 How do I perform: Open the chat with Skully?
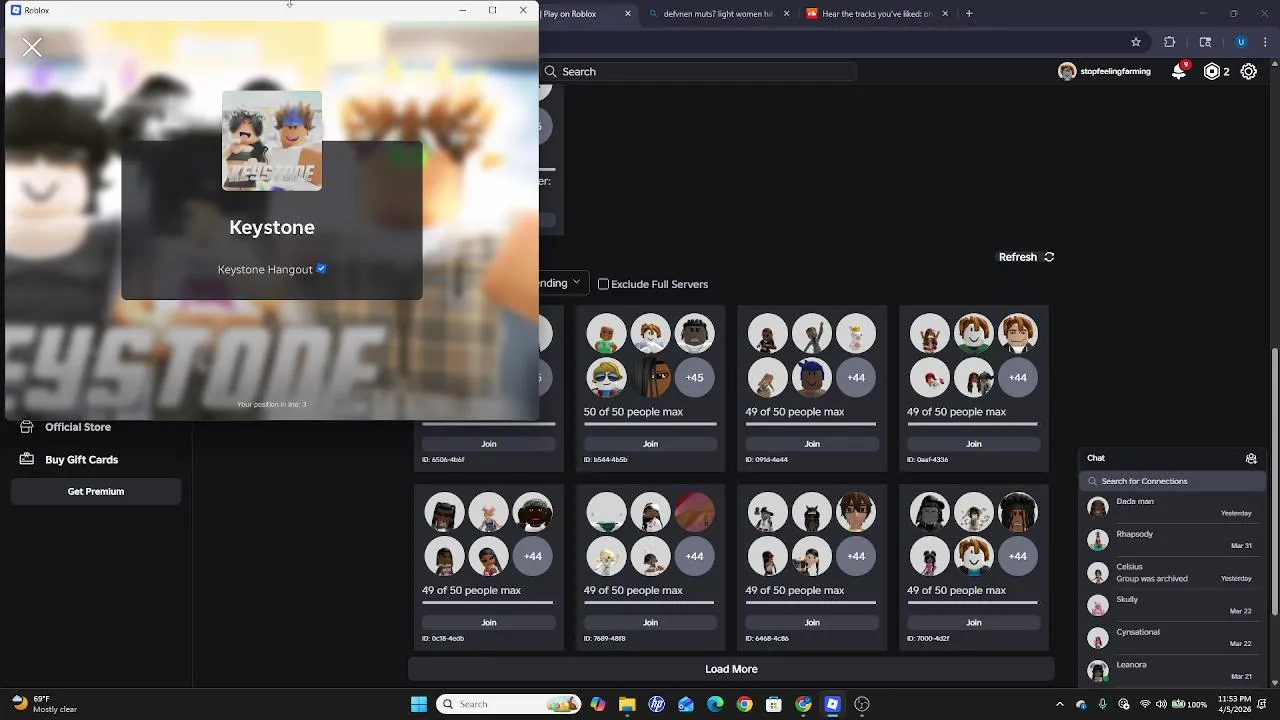coord(1171,605)
